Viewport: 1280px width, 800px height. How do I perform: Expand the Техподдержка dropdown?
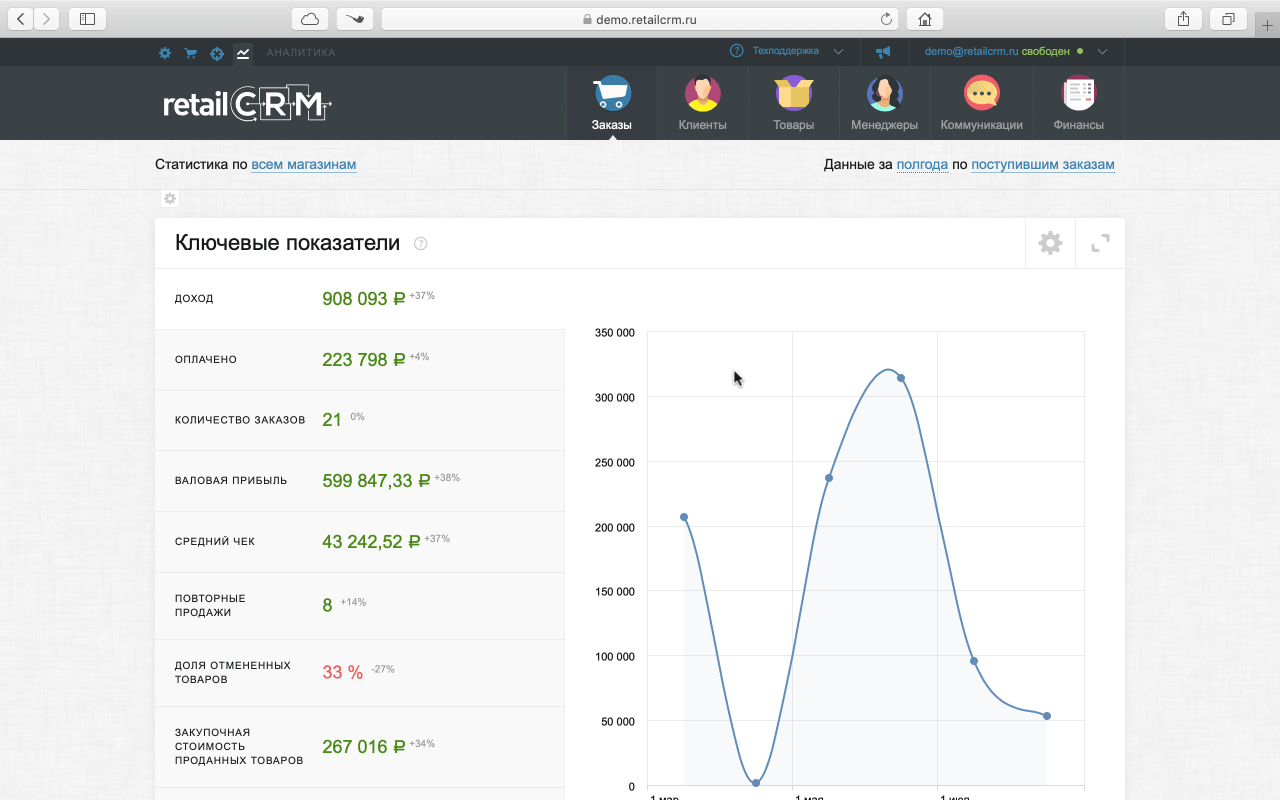(786, 51)
